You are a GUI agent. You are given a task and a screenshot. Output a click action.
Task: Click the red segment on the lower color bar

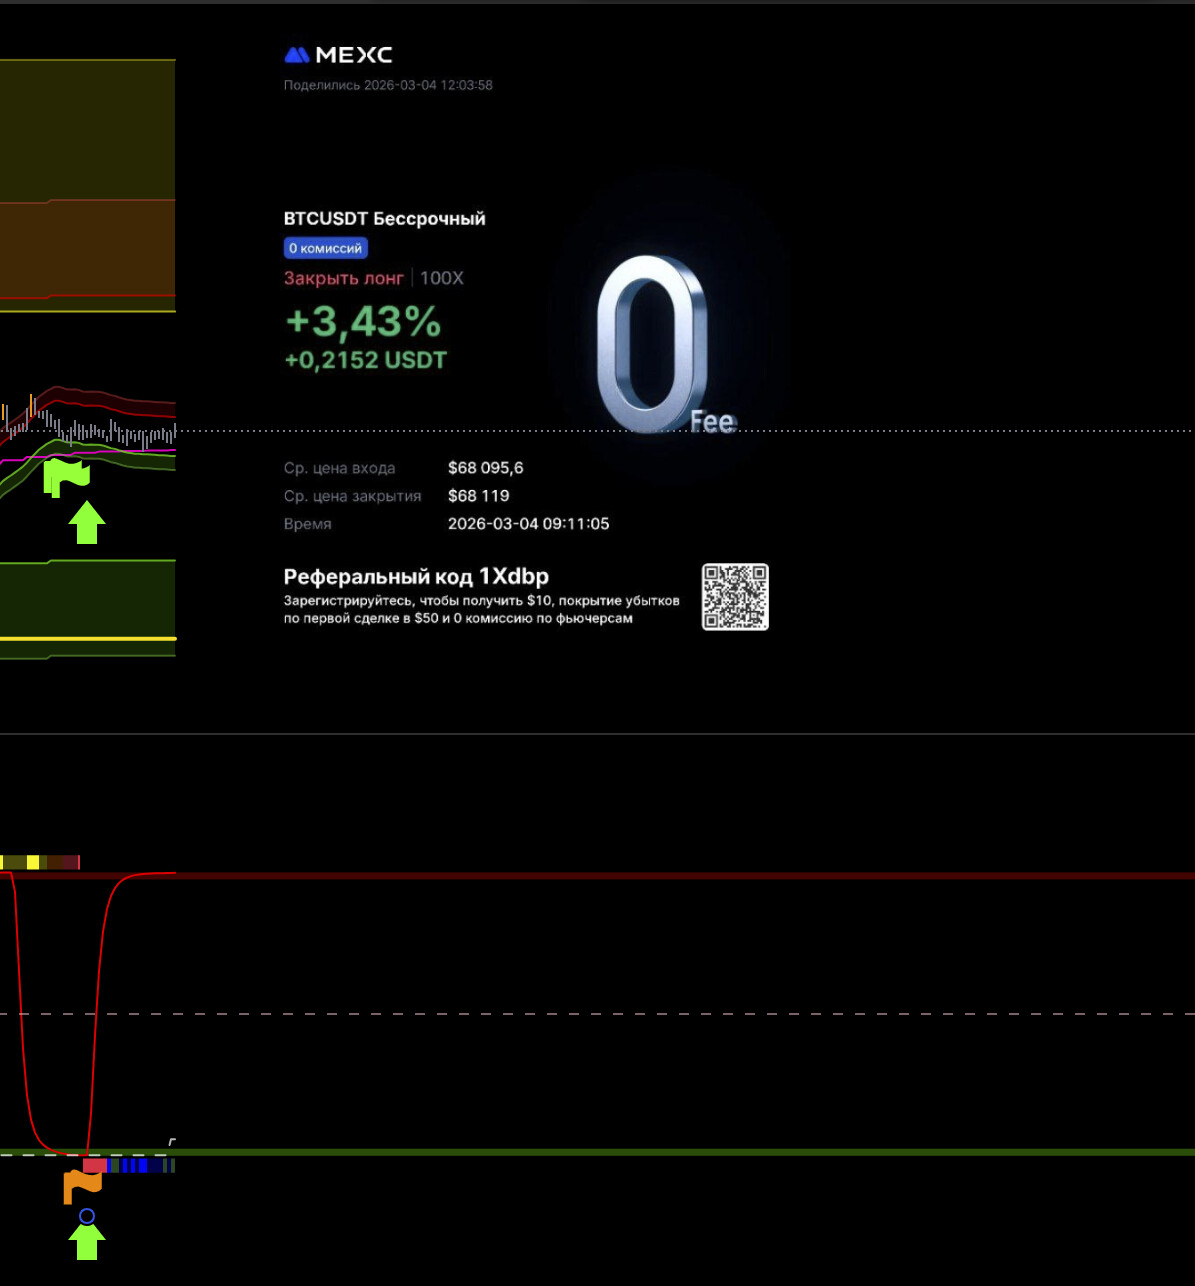pos(95,1166)
